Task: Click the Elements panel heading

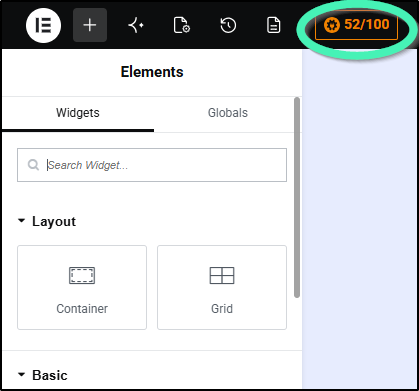Action: [x=152, y=72]
